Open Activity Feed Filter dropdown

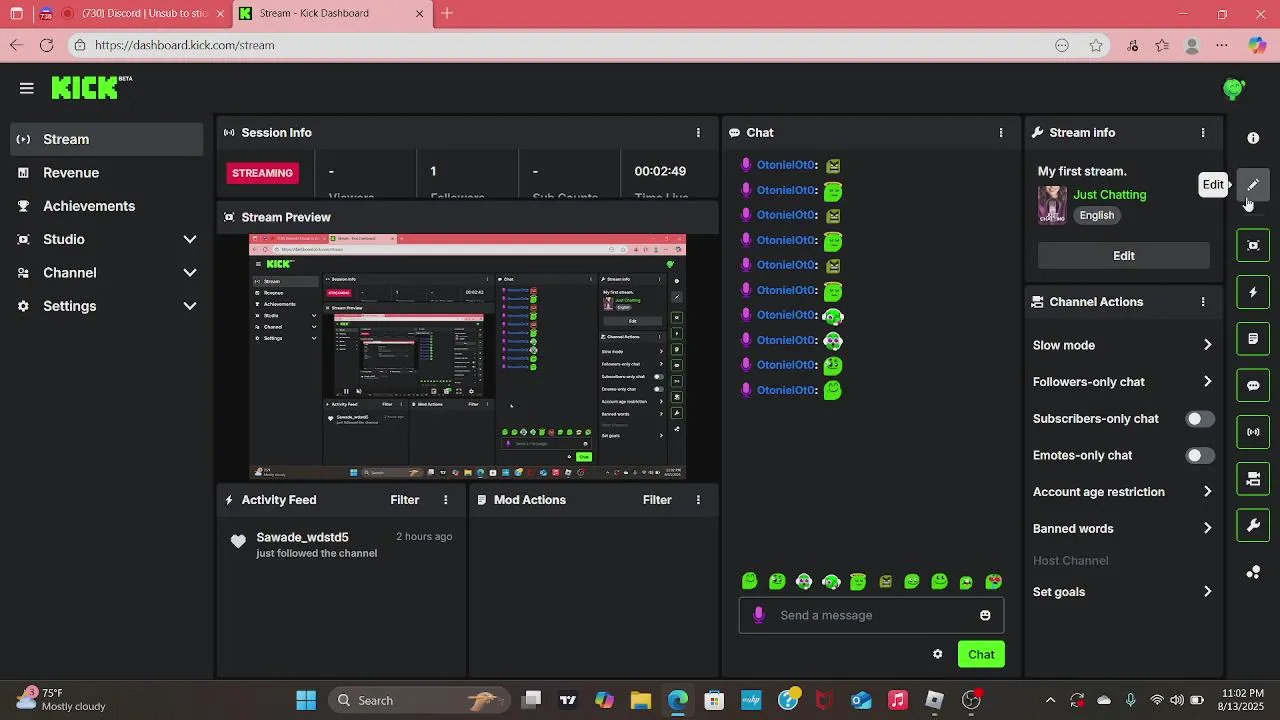coord(405,500)
